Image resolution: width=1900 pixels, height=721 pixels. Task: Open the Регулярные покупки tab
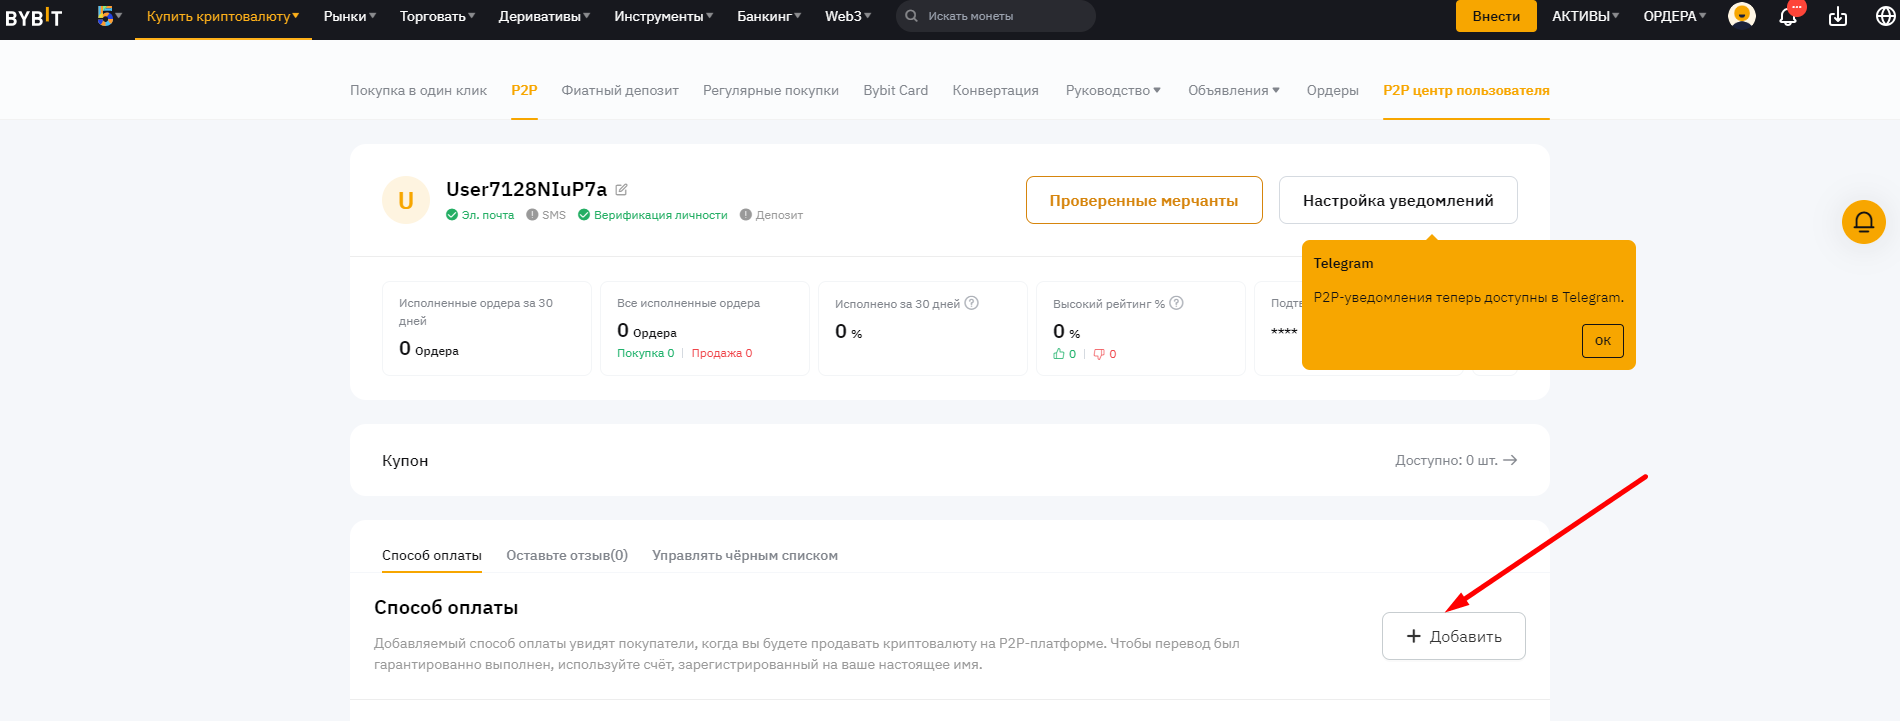771,90
